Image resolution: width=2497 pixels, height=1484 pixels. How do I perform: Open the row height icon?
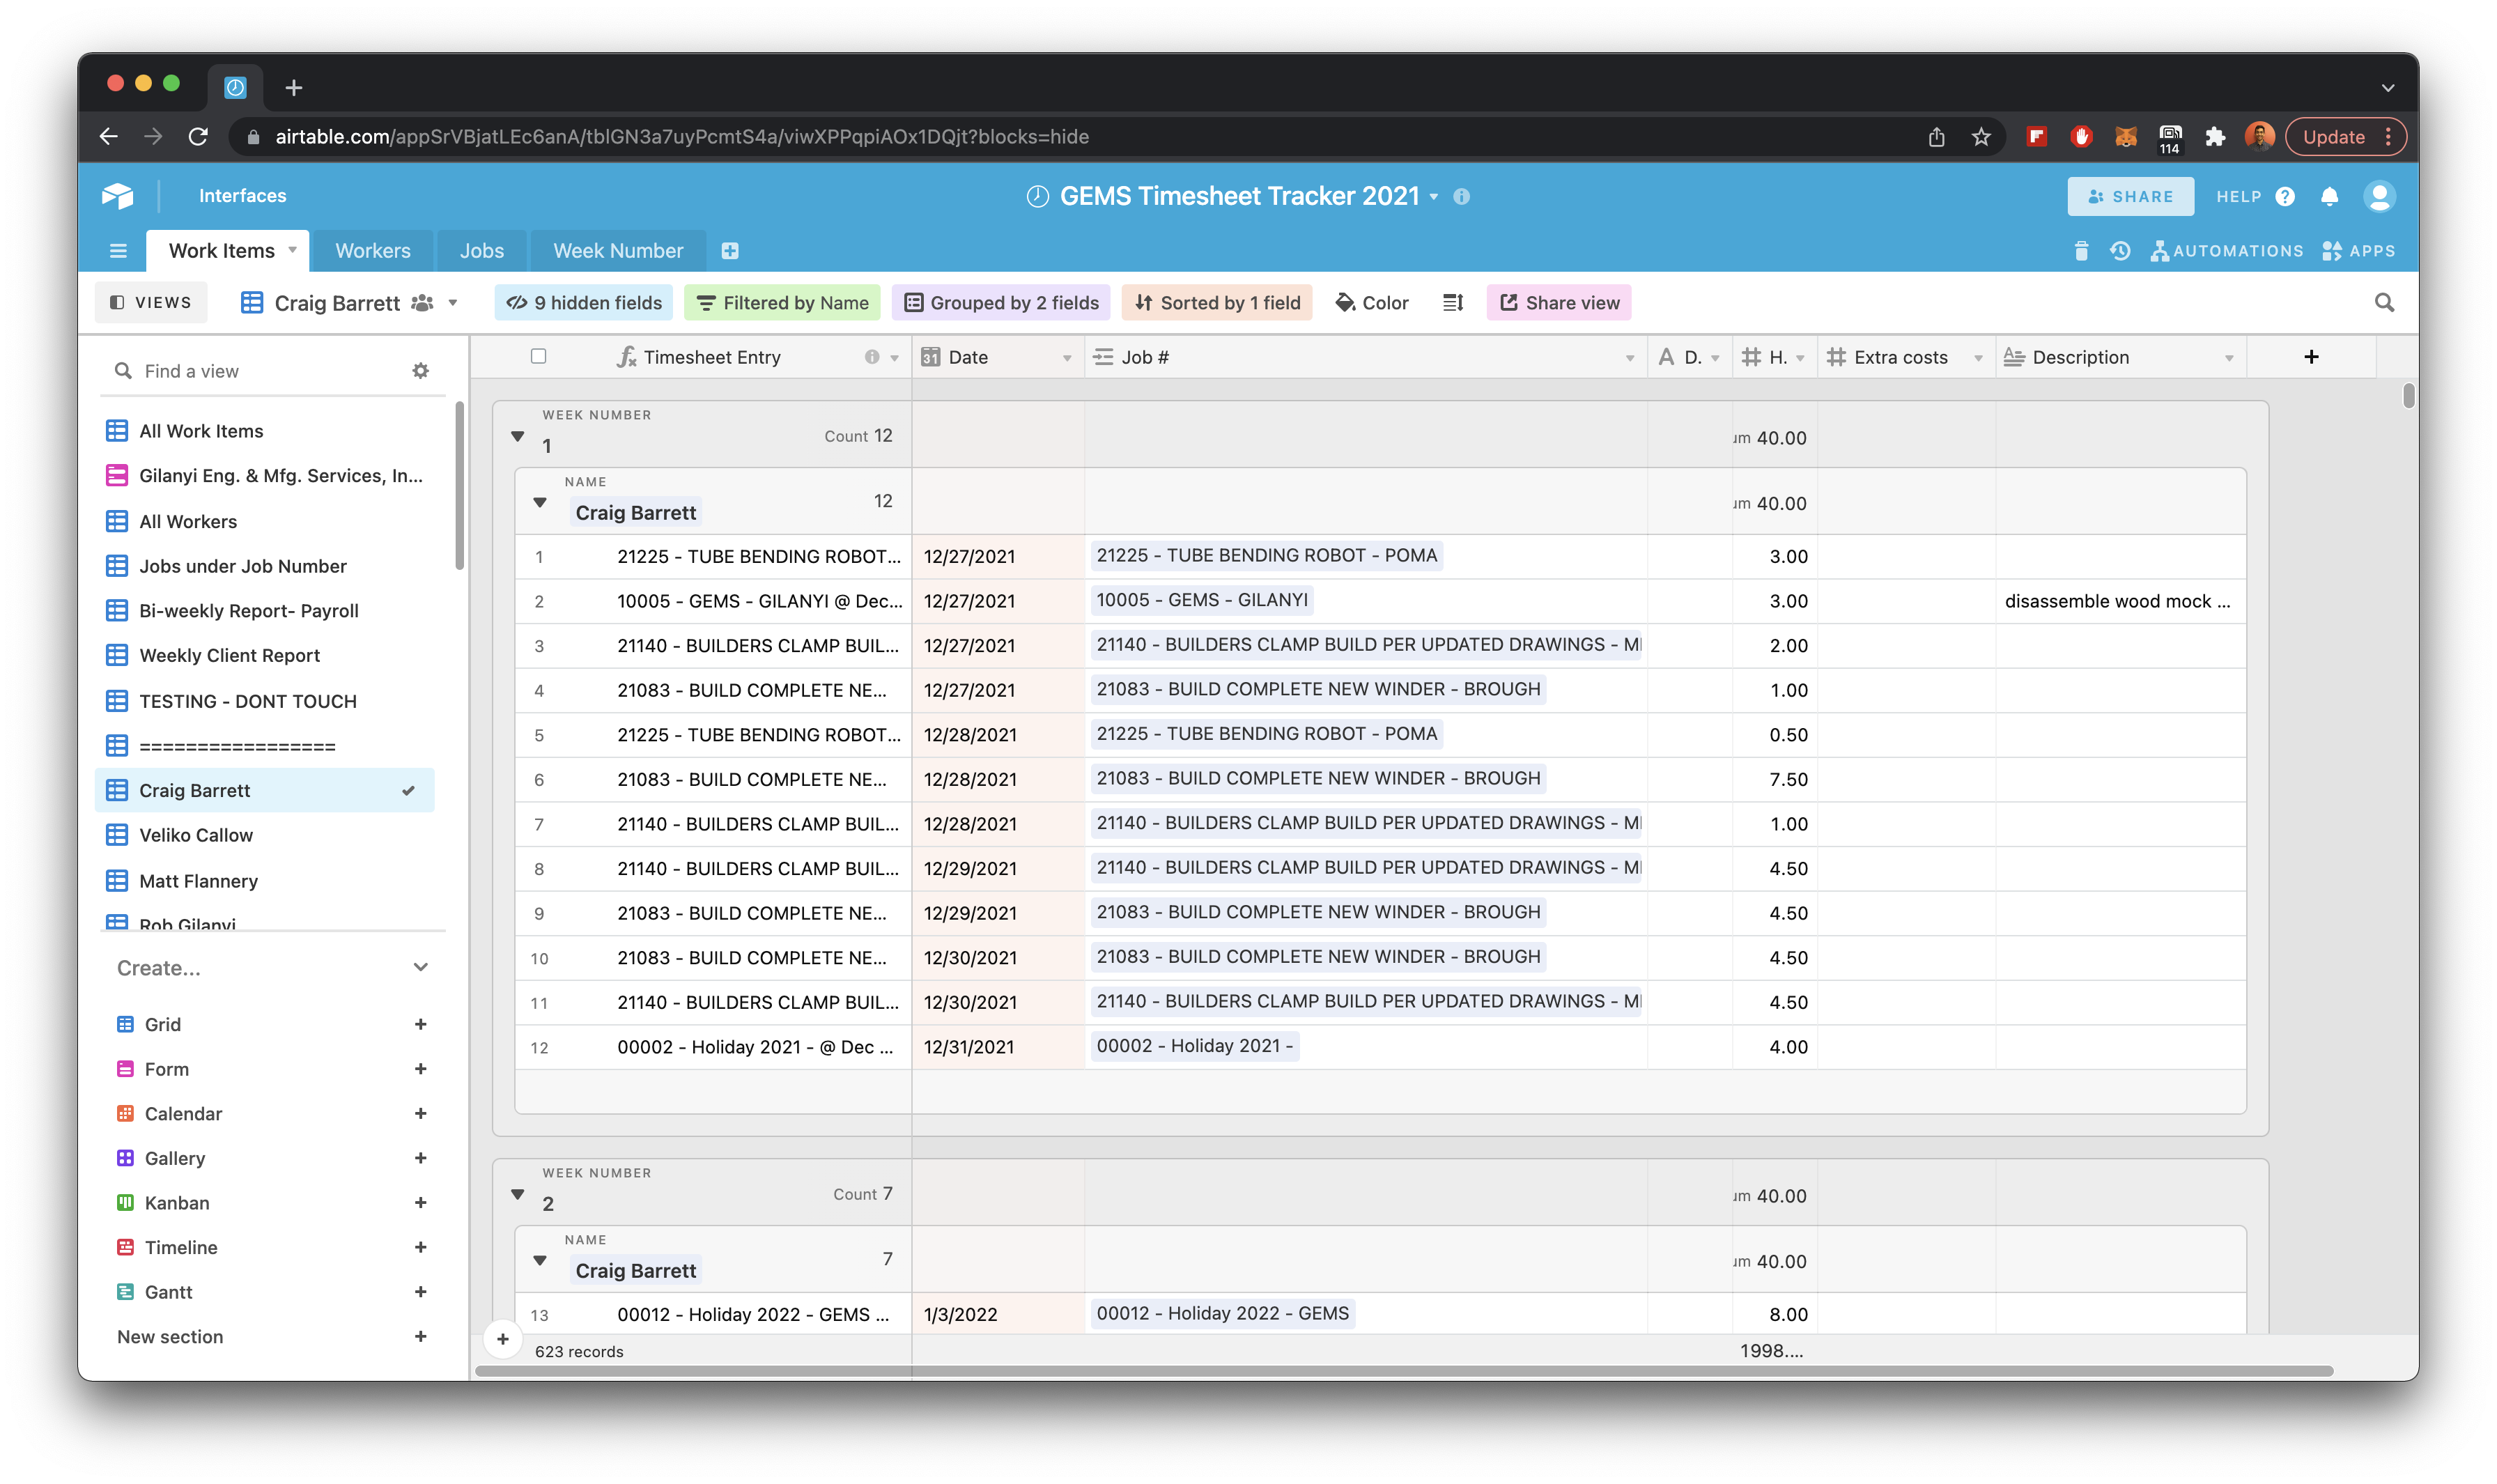pos(1453,303)
